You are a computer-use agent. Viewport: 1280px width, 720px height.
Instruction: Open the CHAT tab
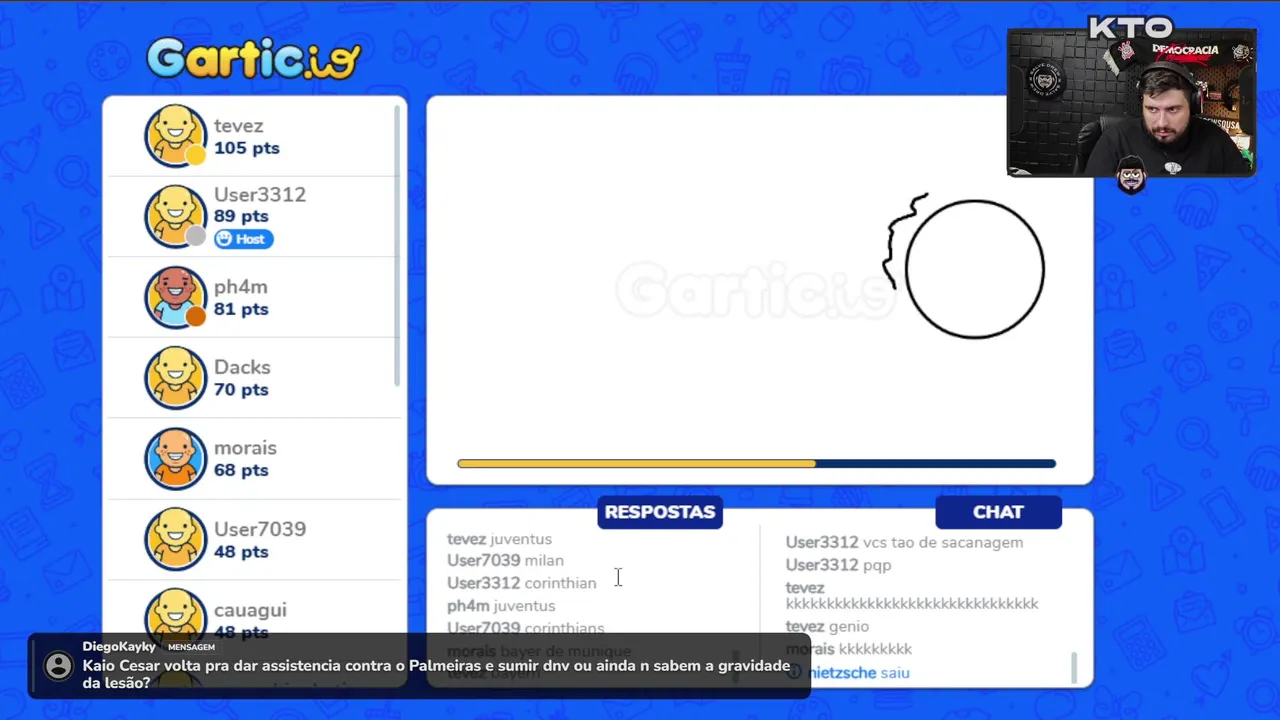click(998, 512)
